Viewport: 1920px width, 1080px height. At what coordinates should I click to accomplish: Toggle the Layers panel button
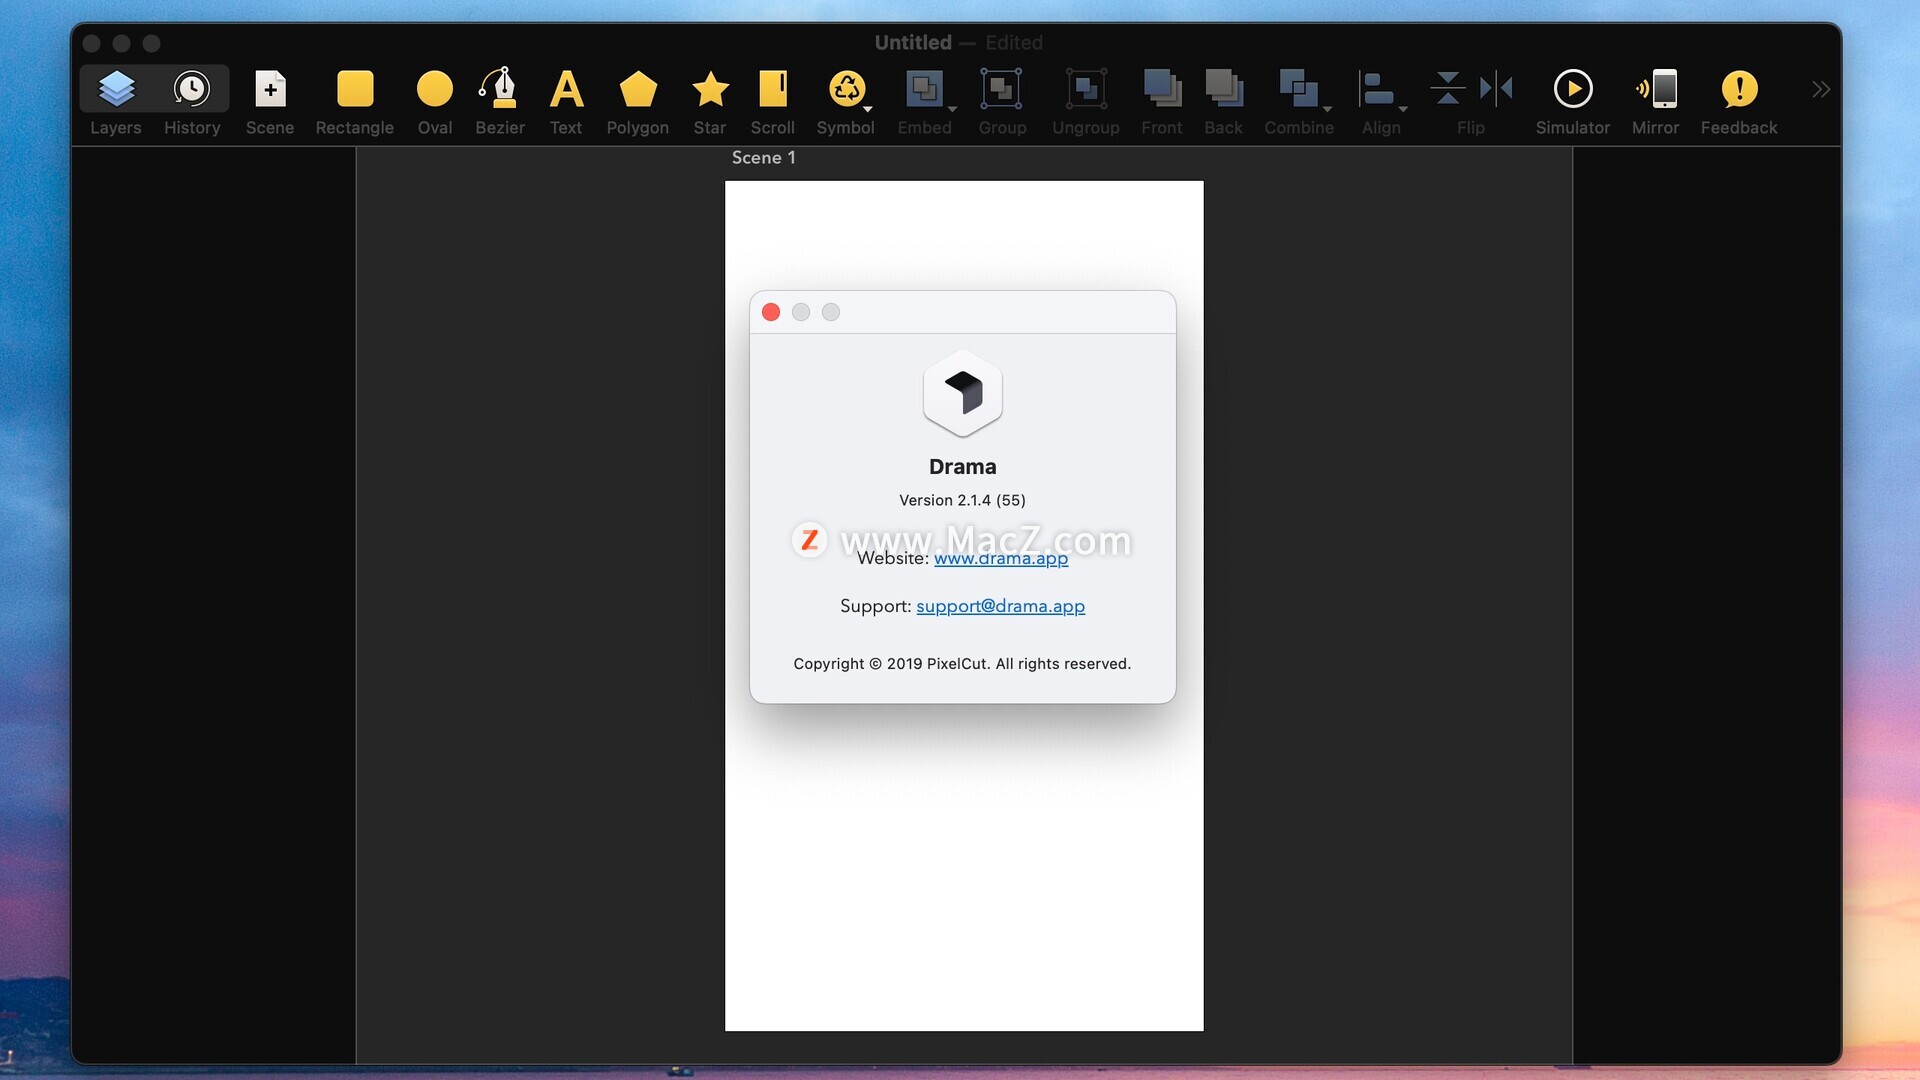(116, 90)
